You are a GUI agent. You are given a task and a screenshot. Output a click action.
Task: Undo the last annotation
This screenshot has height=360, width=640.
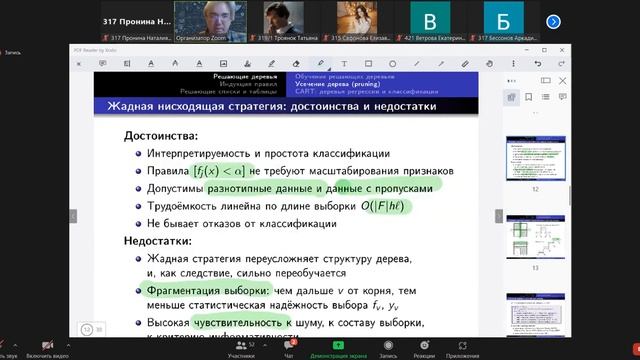coord(538,64)
